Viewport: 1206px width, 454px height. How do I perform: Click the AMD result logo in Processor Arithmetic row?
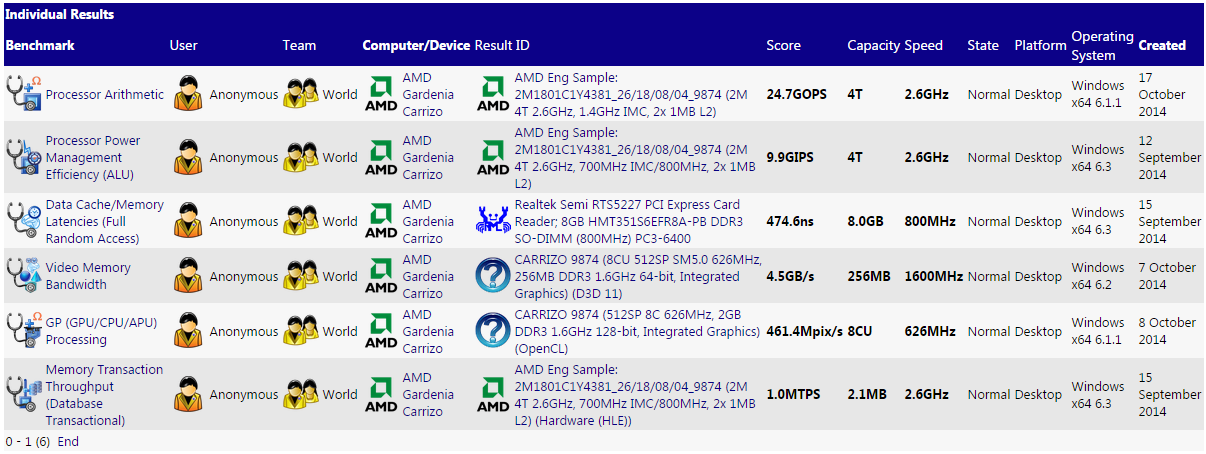[x=492, y=94]
